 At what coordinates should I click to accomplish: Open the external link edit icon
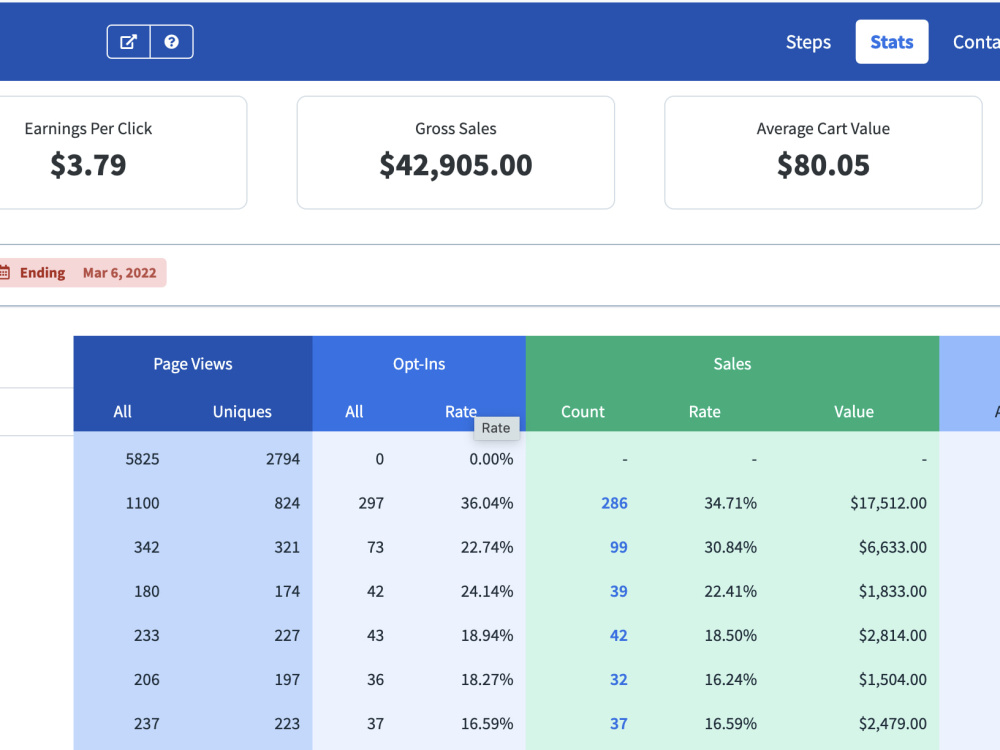coord(128,42)
